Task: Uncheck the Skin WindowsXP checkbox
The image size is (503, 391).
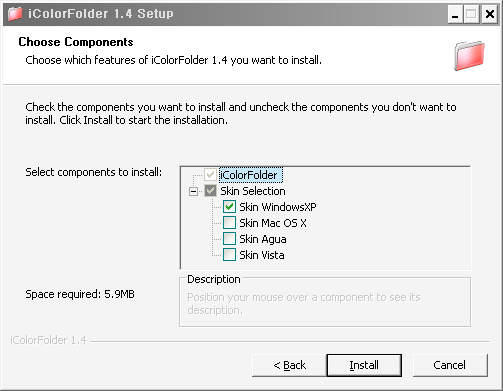Action: pyautogui.click(x=229, y=207)
